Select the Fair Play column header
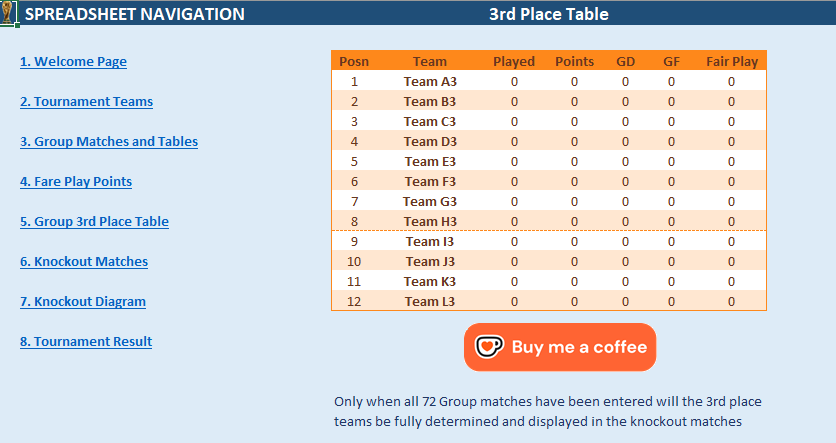Viewport: 836px width, 443px height. (x=731, y=61)
